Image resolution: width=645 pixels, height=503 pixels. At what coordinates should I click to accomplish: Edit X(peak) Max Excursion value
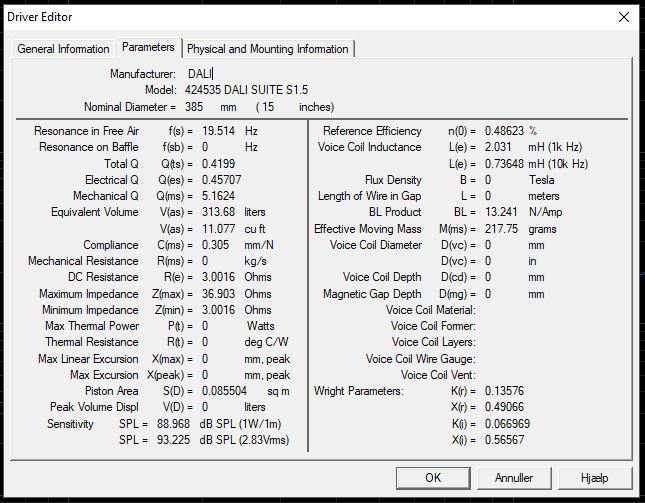[x=205, y=375]
